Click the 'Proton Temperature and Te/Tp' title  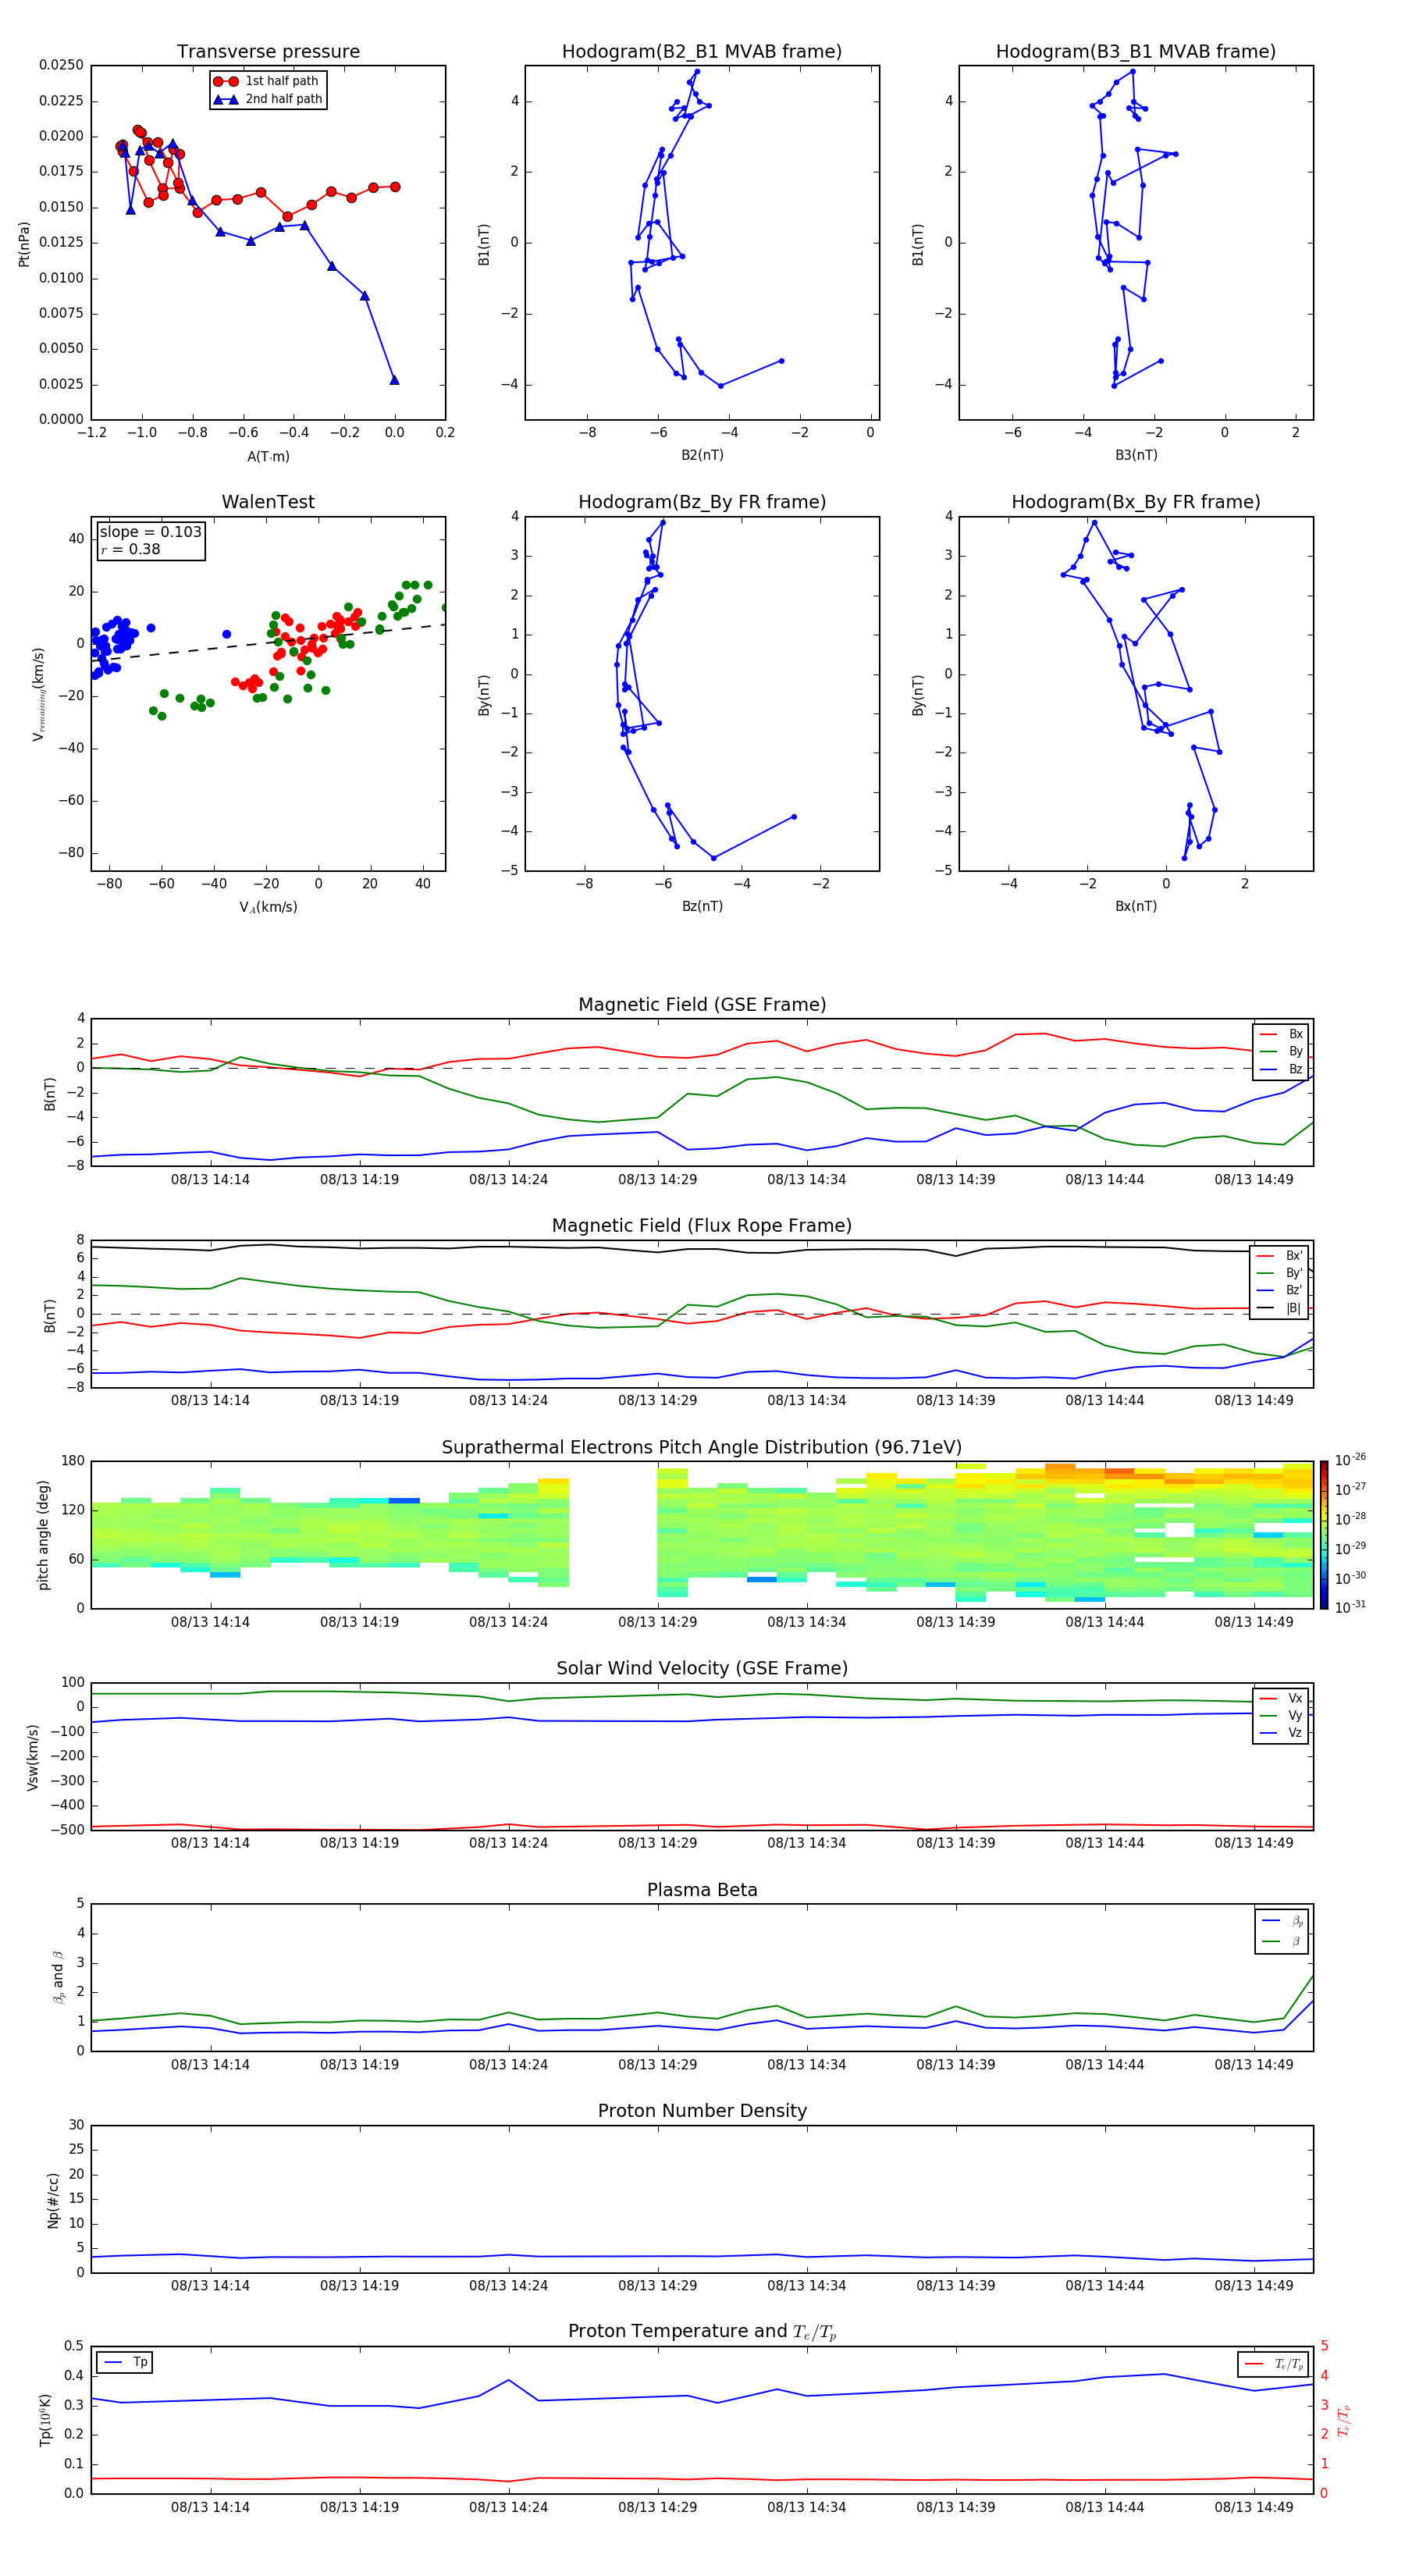tap(702, 2332)
